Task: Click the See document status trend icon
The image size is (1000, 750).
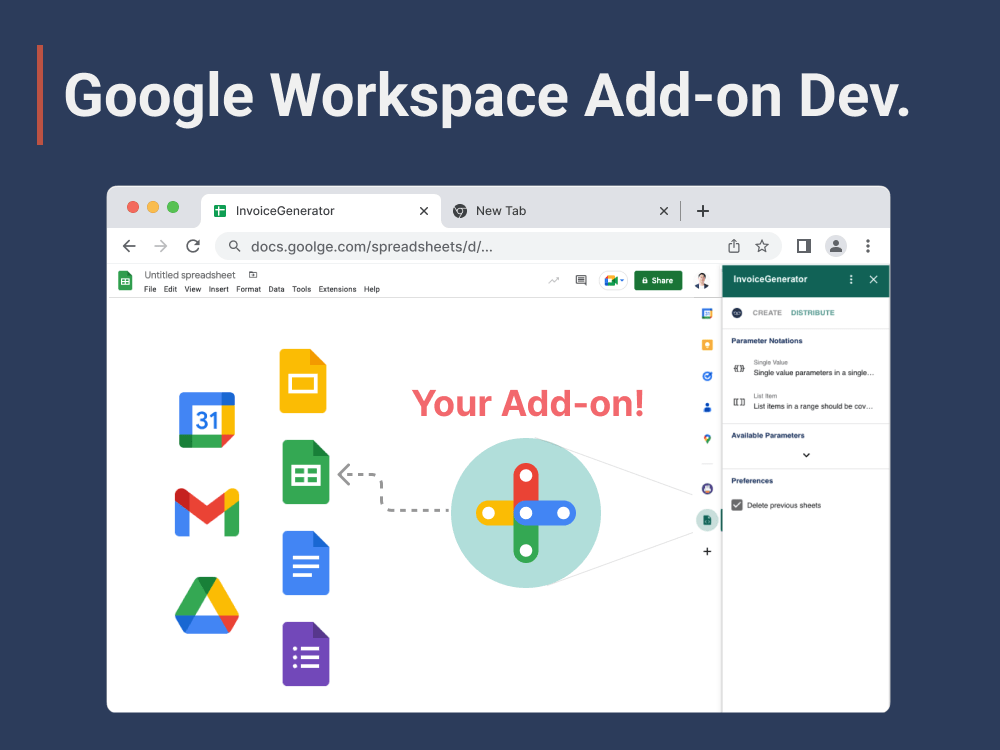Action: pos(553,280)
